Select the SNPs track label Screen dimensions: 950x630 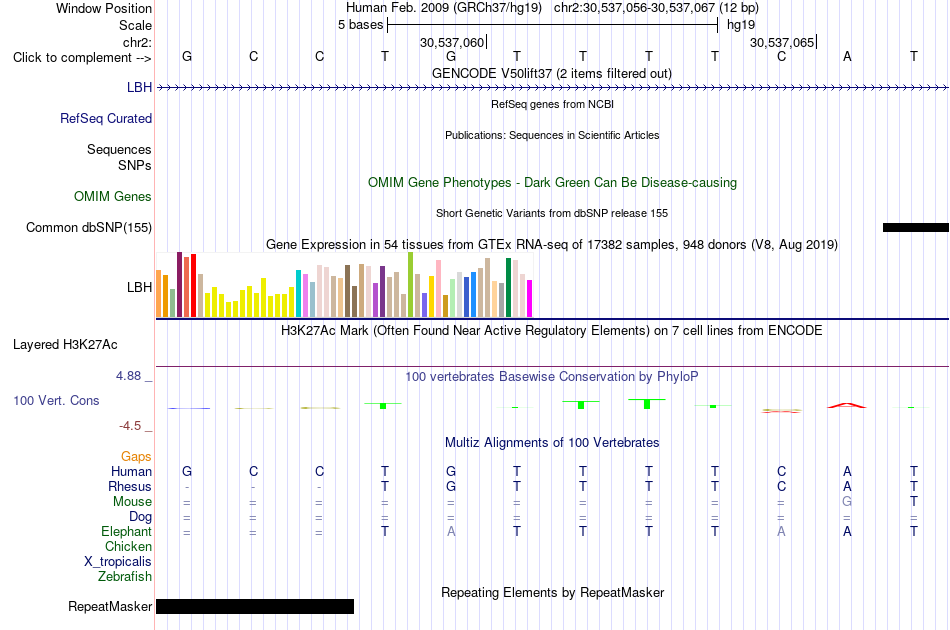coord(135,165)
